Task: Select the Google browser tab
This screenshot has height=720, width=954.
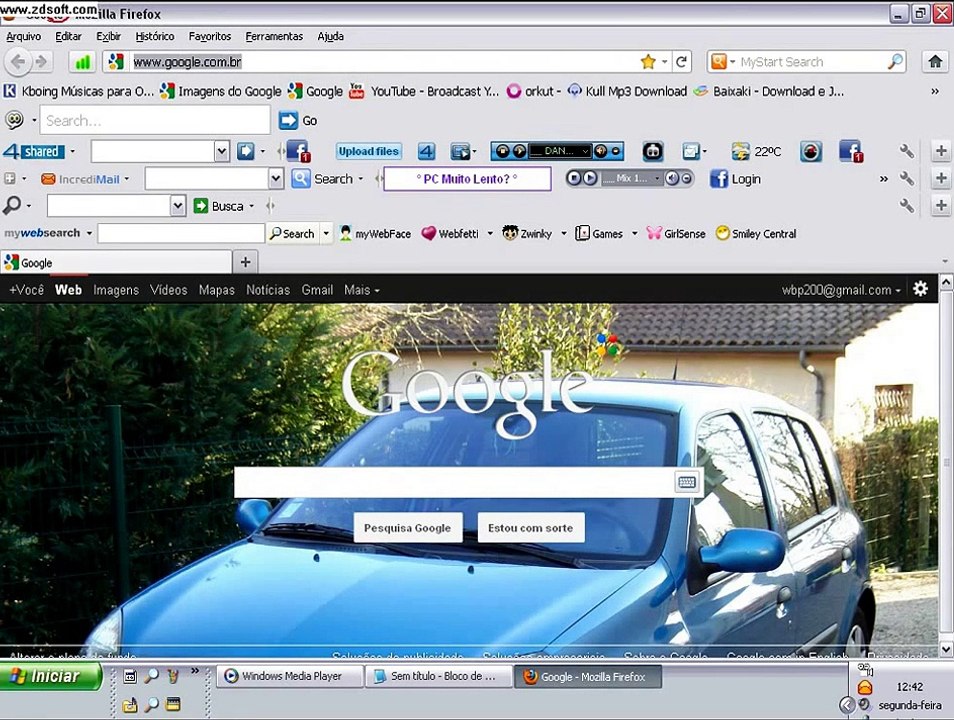Action: [x=116, y=262]
